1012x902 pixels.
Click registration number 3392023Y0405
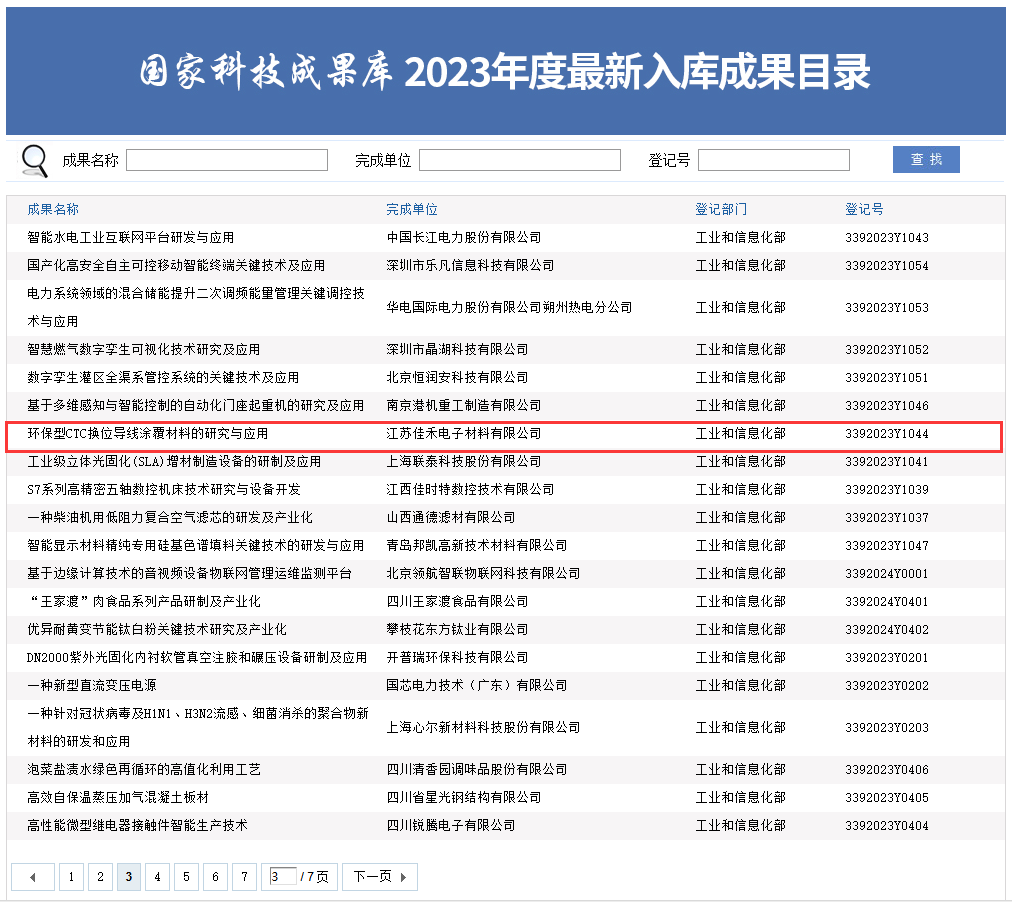[x=887, y=797]
